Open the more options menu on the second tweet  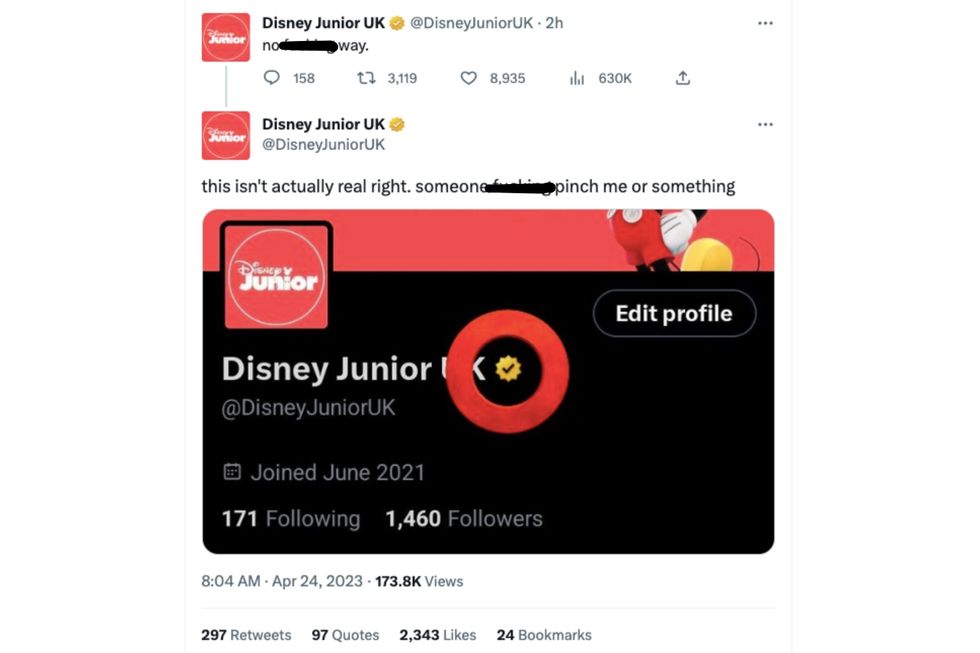[765, 124]
